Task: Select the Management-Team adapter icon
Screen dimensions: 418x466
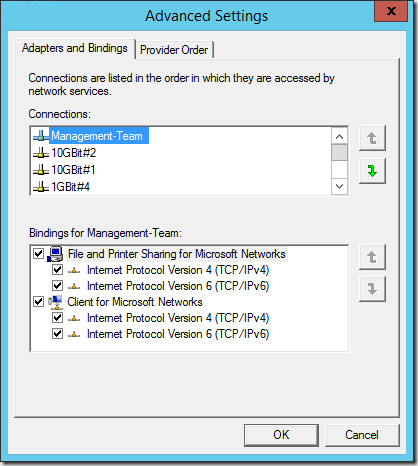Action: (x=41, y=136)
